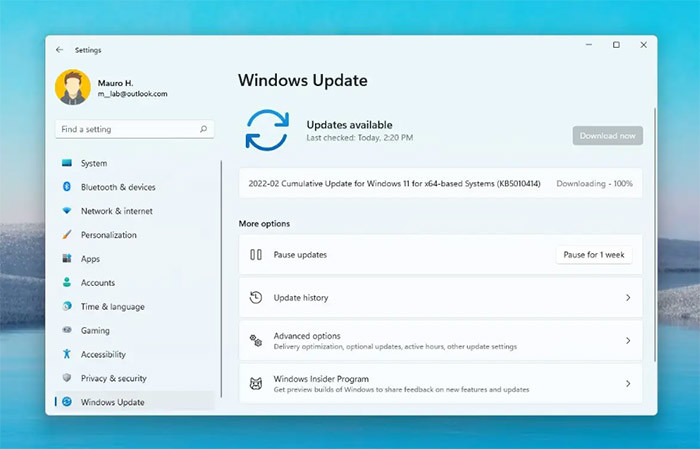
Task: Click the Bluetooth & devices icon
Action: coord(67,187)
